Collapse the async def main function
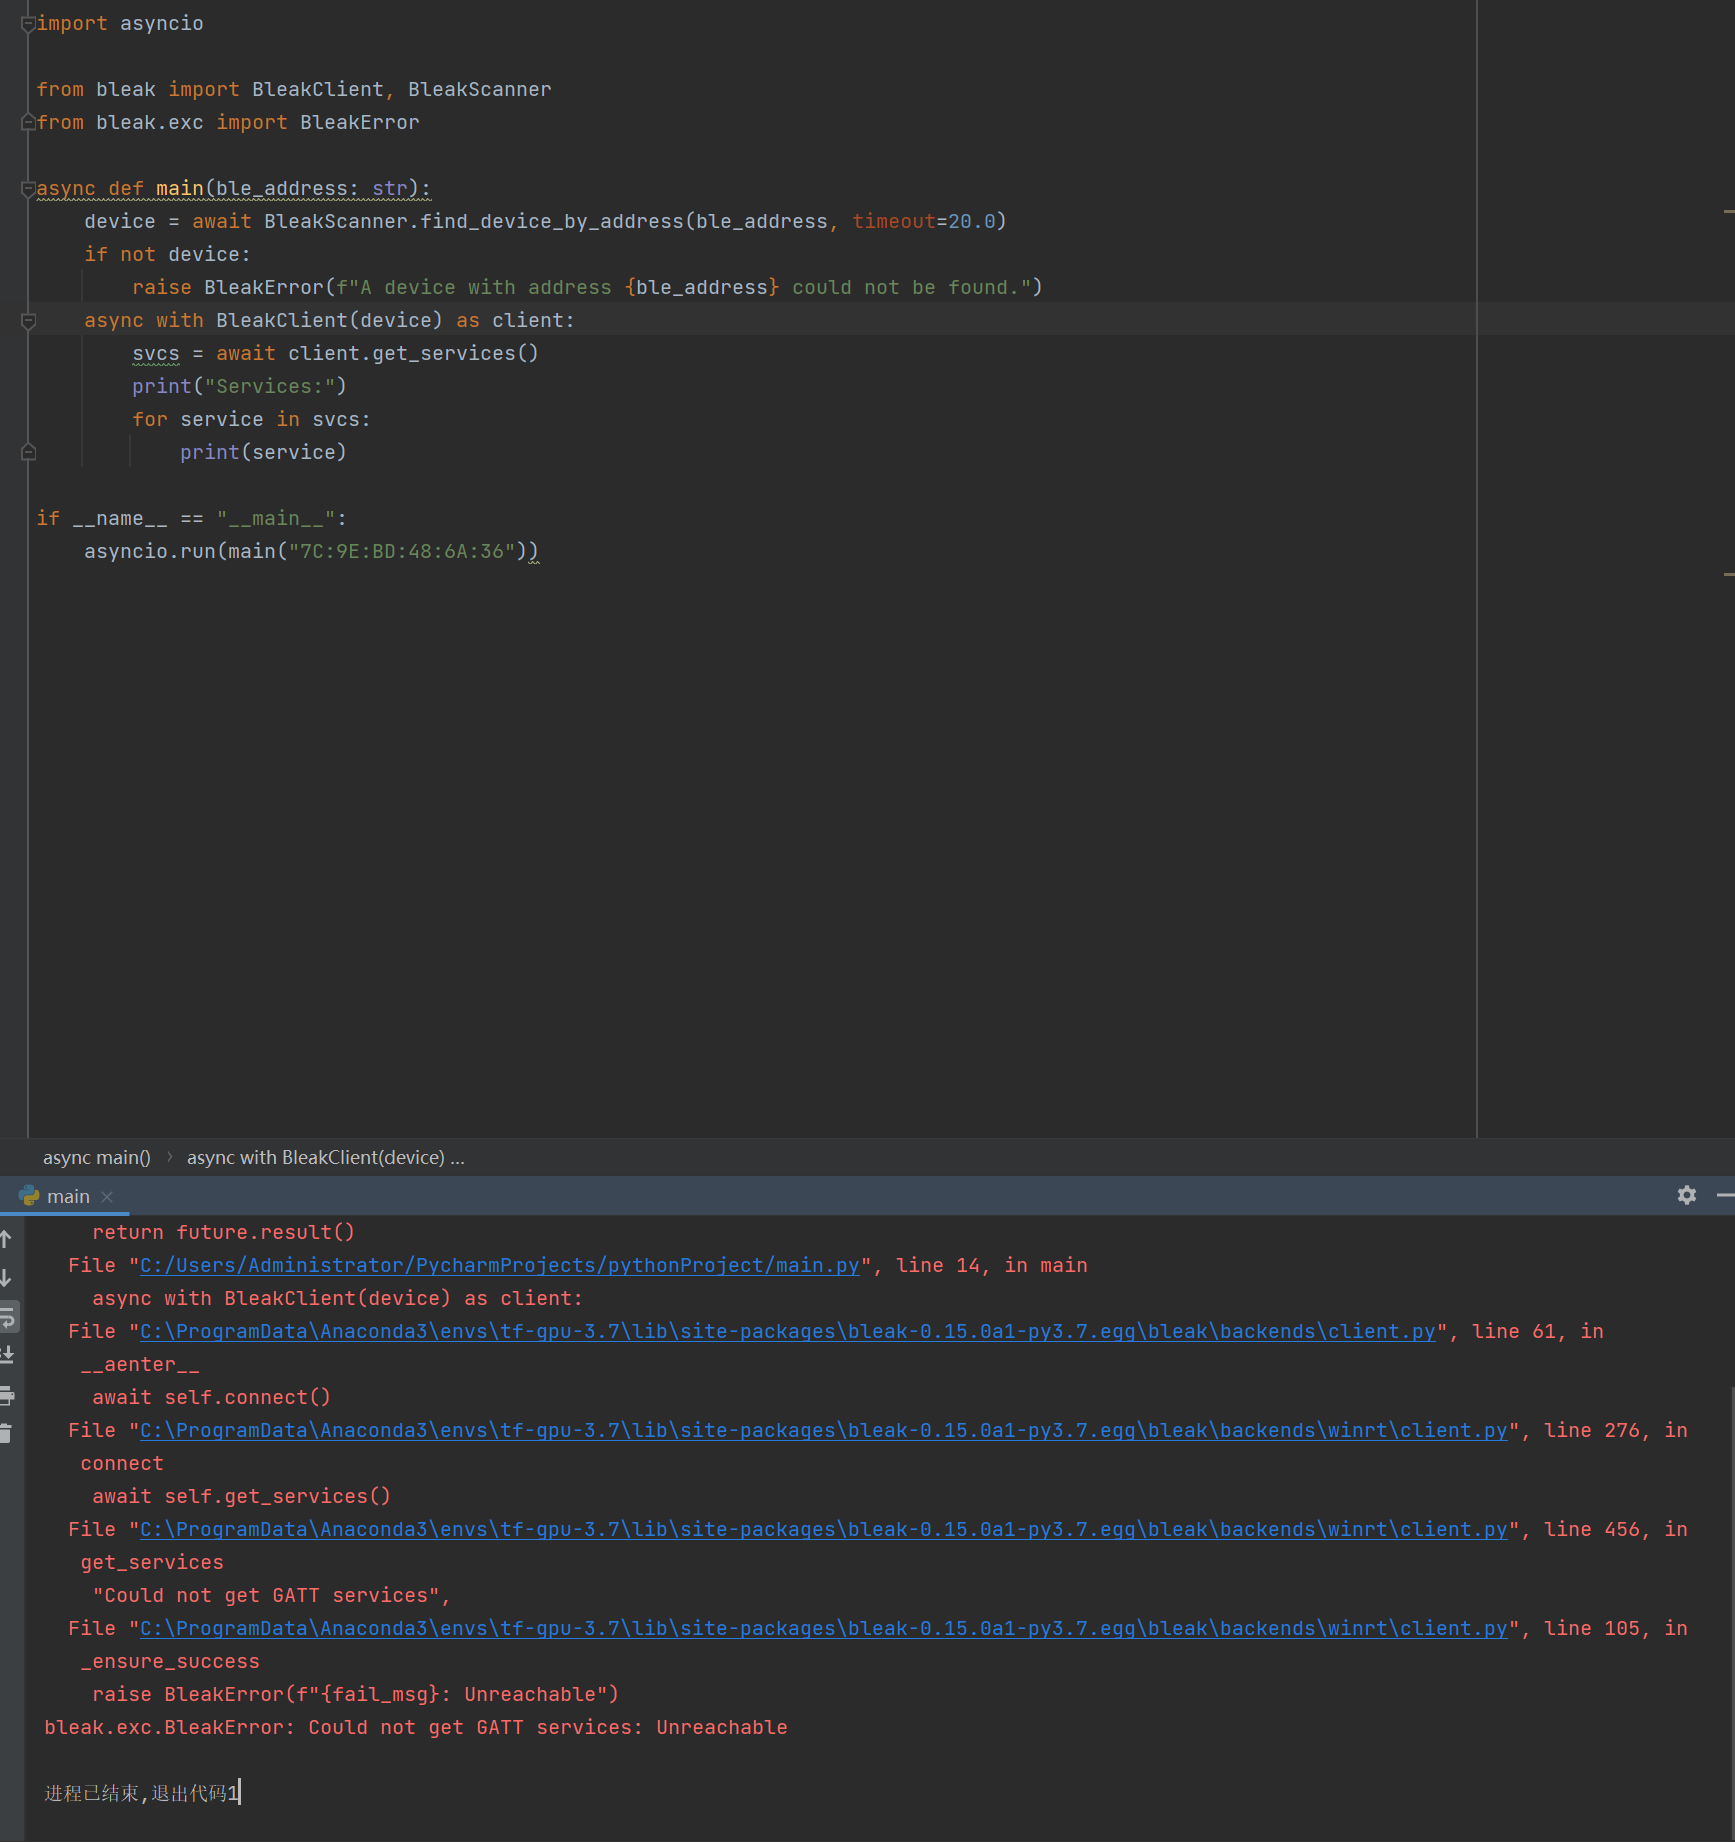This screenshot has height=1842, width=1735. 28,188
